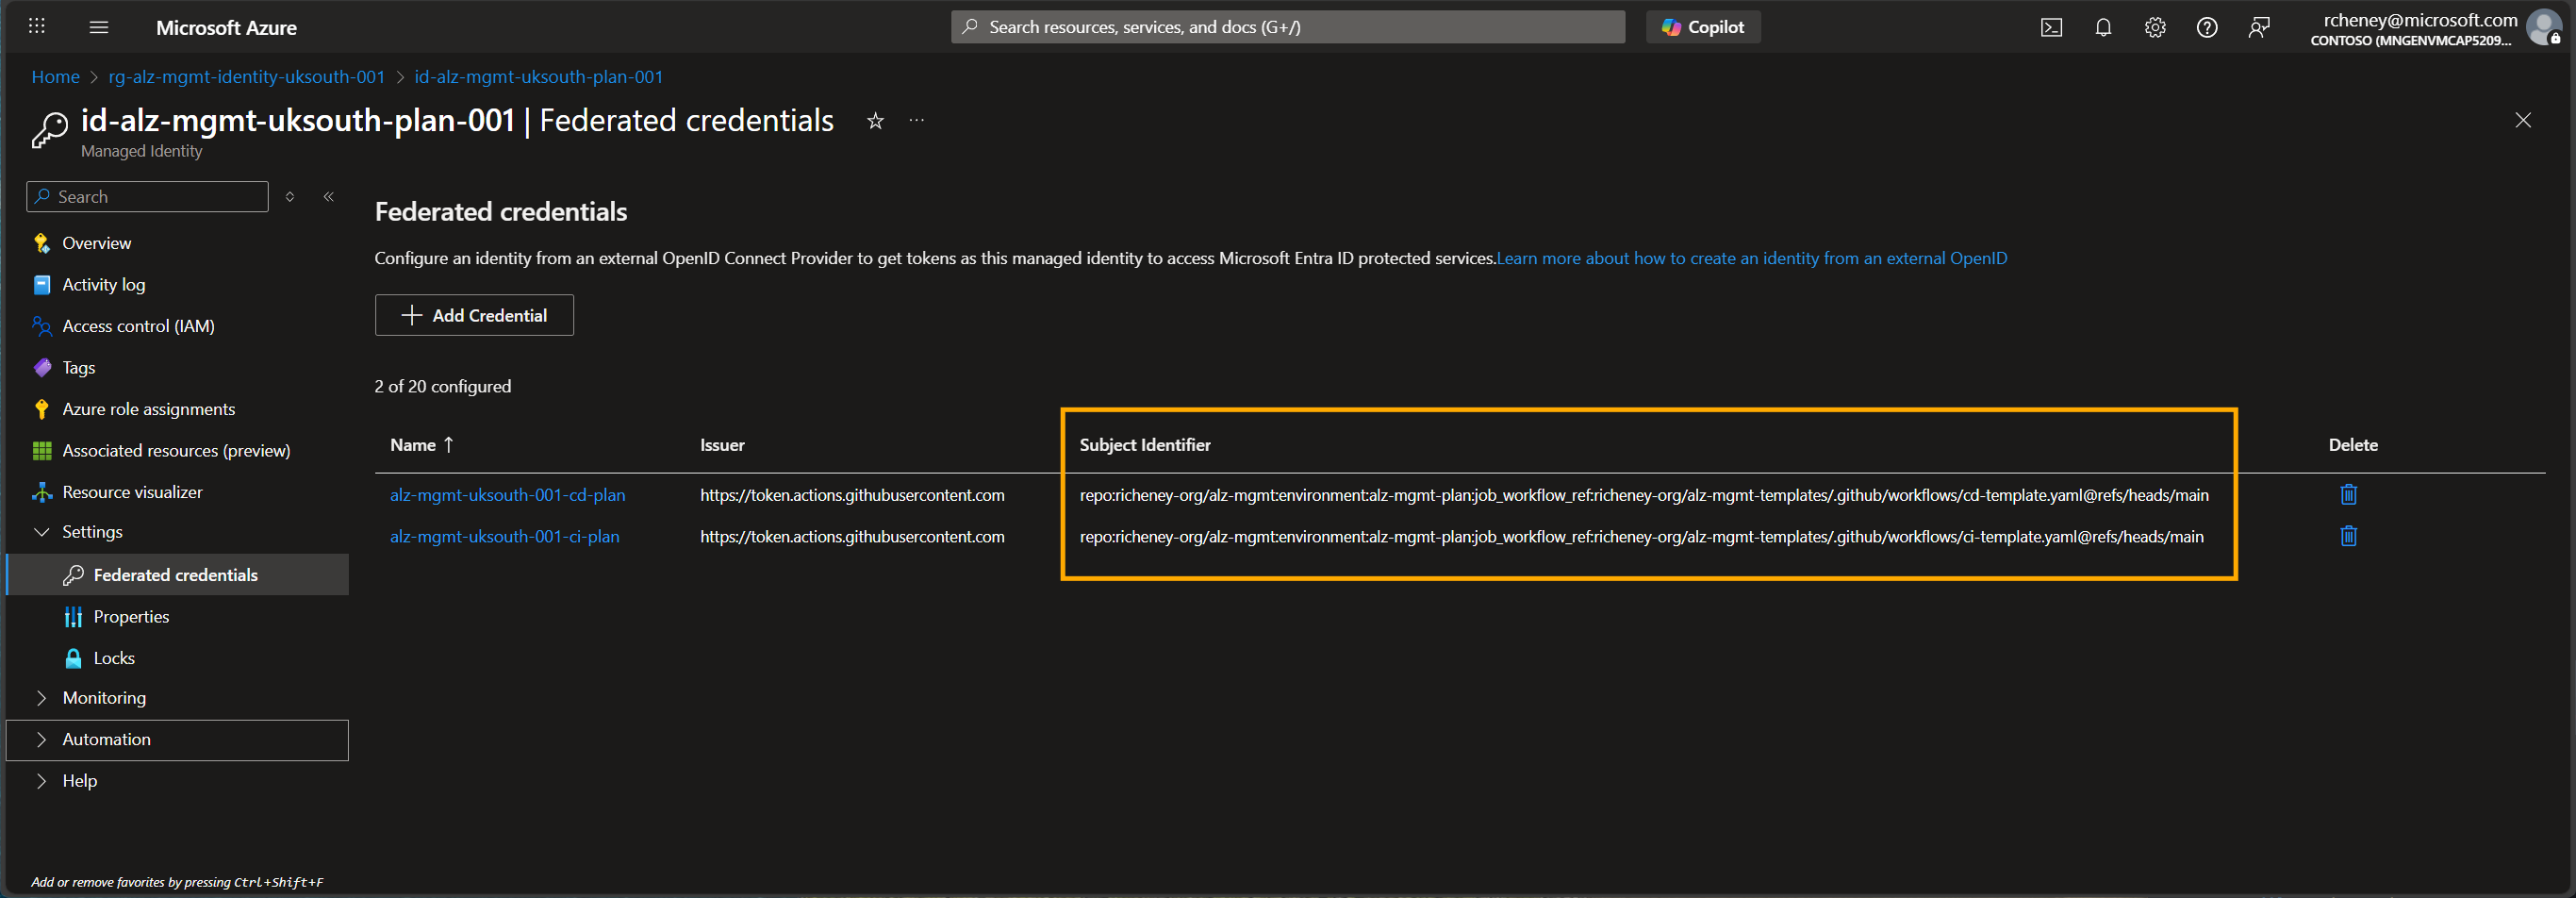Click the Add Credential button
This screenshot has height=898, width=2576.
pos(473,315)
